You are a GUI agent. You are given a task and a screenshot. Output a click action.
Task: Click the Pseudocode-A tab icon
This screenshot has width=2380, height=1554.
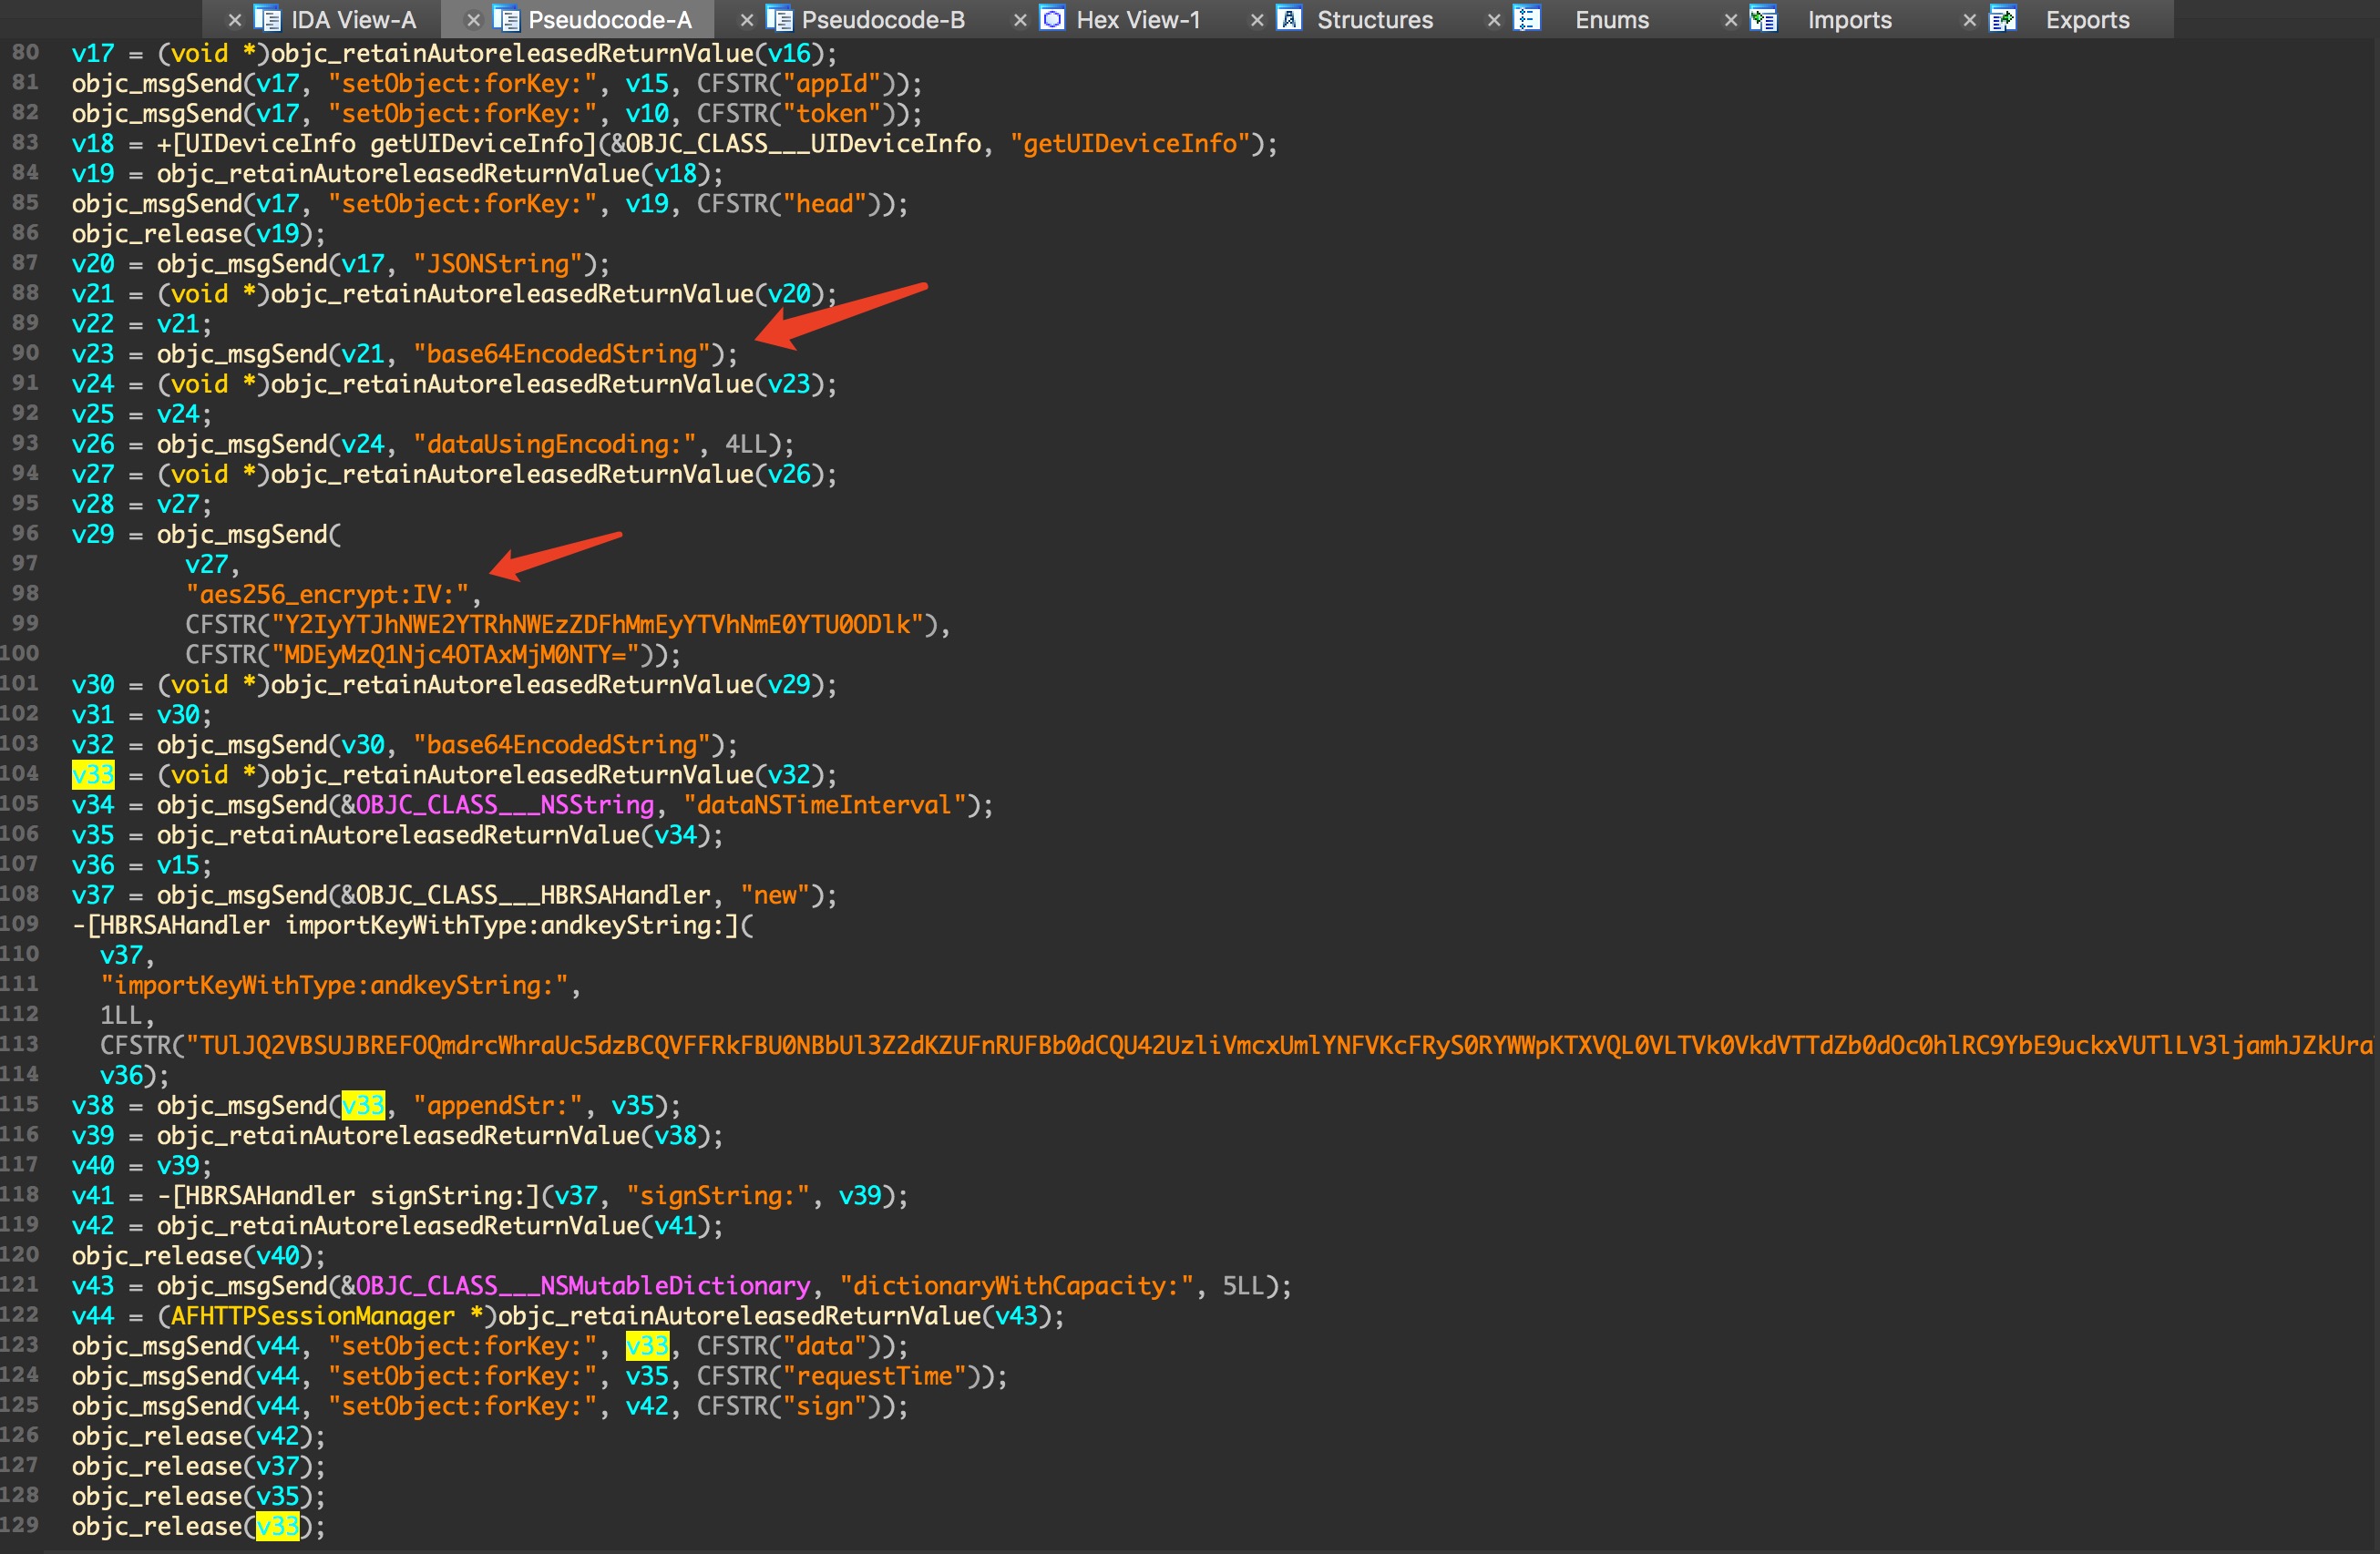506,19
